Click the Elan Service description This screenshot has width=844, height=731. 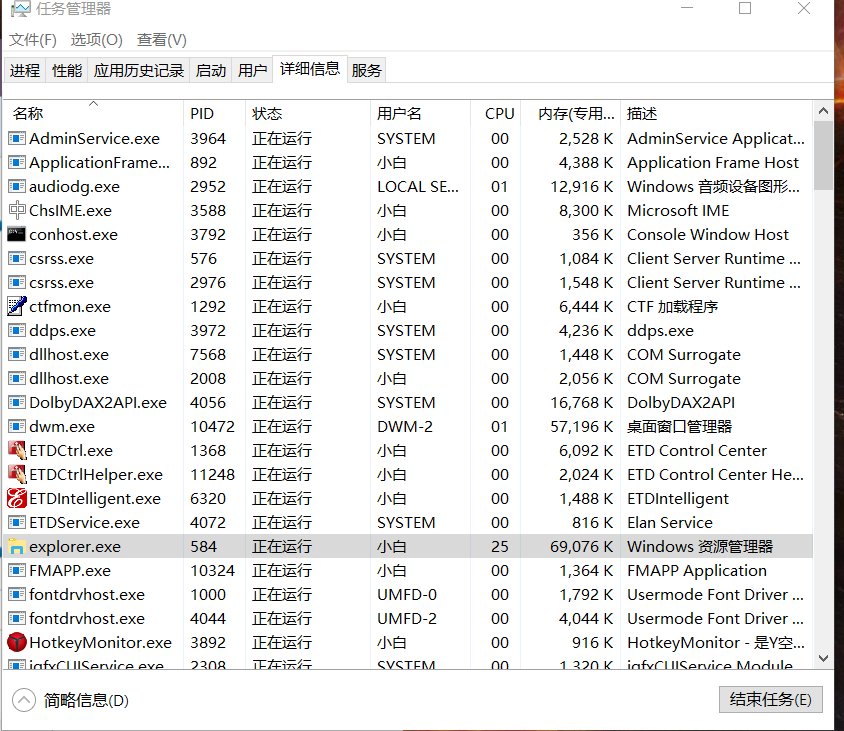click(670, 523)
